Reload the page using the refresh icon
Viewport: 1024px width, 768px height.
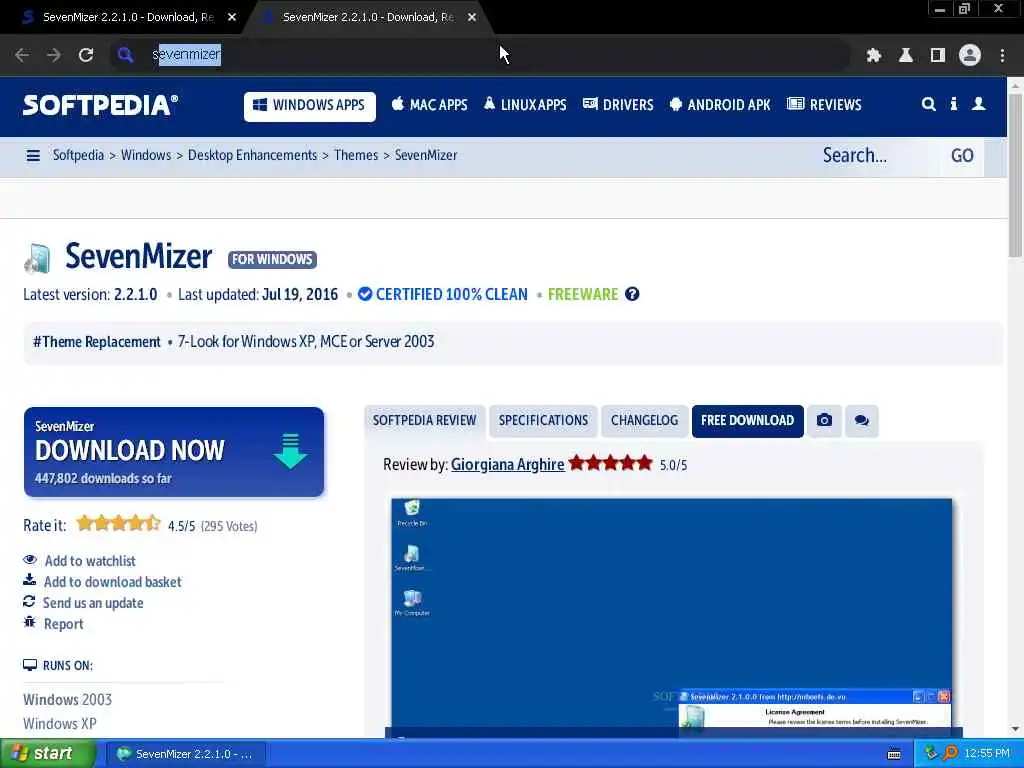[86, 55]
